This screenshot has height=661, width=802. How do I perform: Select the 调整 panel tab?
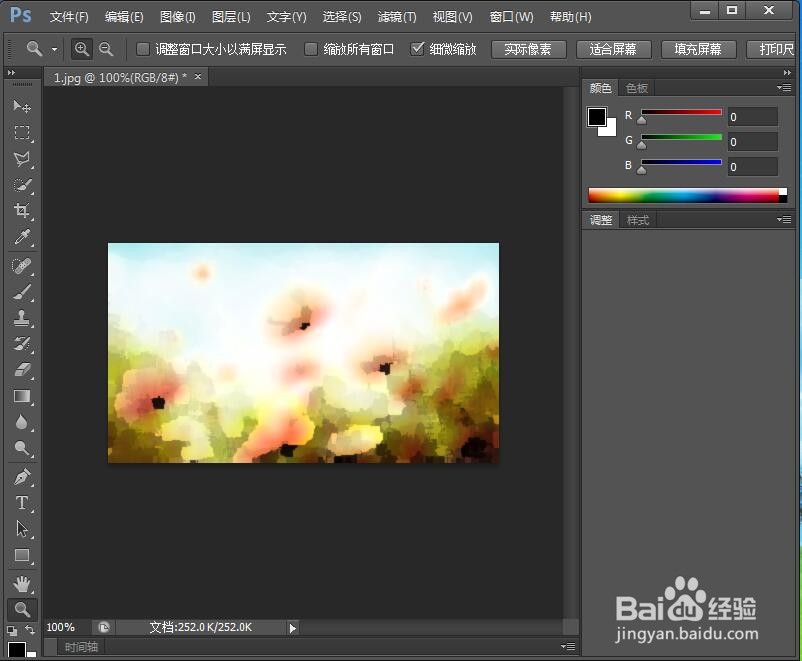(x=601, y=220)
